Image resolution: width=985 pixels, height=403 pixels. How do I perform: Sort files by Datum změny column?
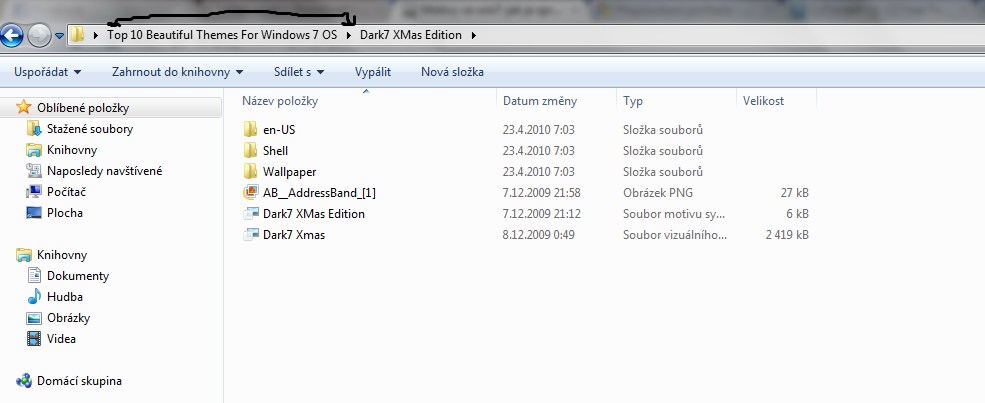pos(539,101)
